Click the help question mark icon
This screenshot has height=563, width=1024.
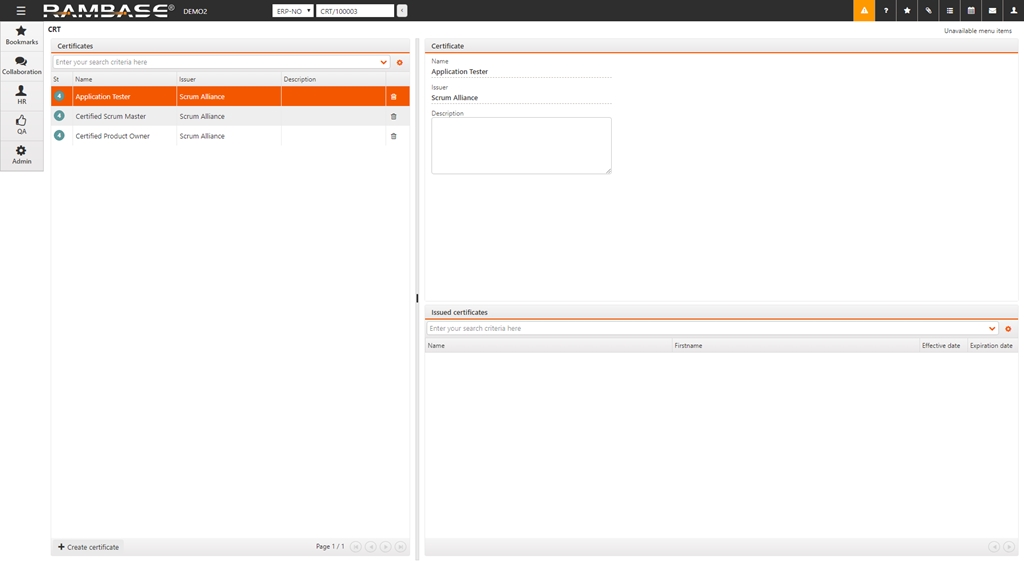click(x=886, y=11)
